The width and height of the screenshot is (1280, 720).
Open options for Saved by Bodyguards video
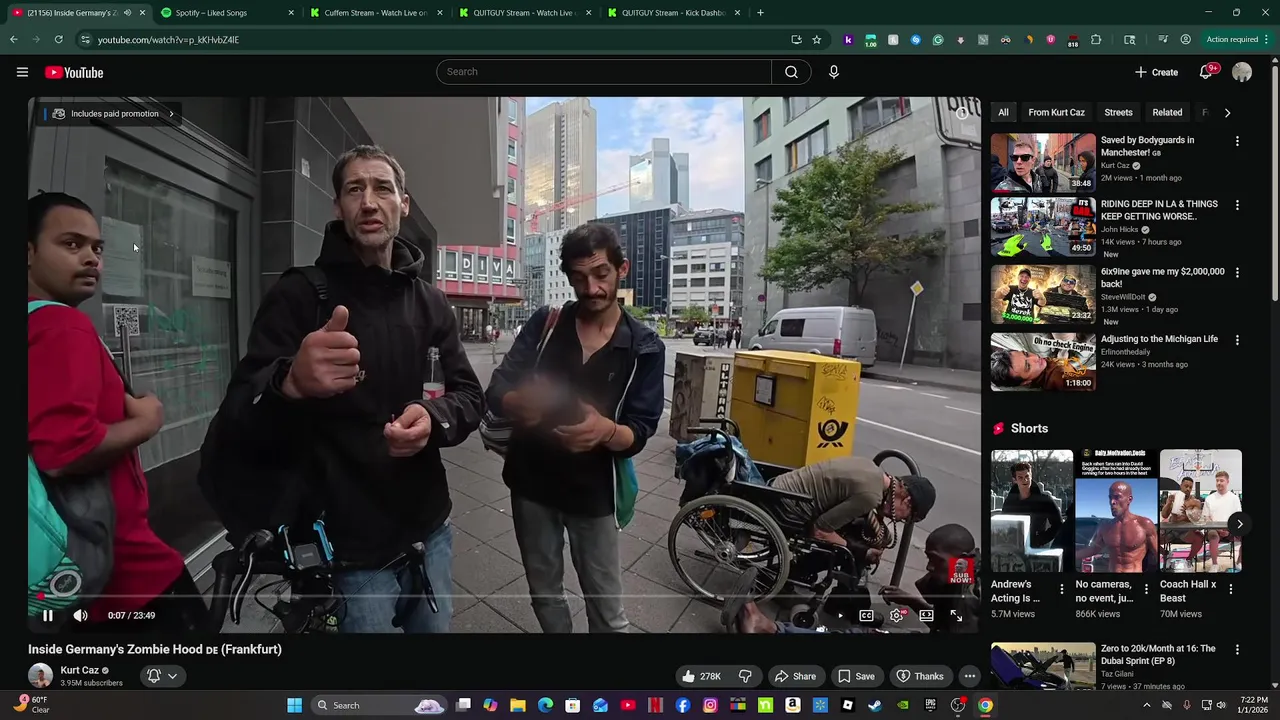click(x=1237, y=141)
